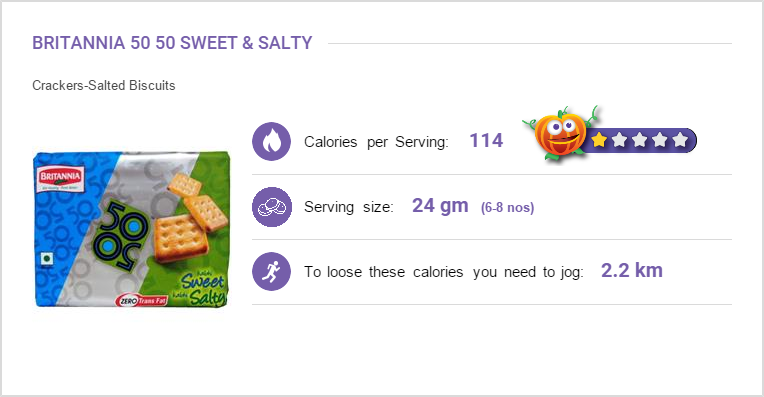The width and height of the screenshot is (764, 397).
Task: Click the Serving size label
Action: [348, 207]
